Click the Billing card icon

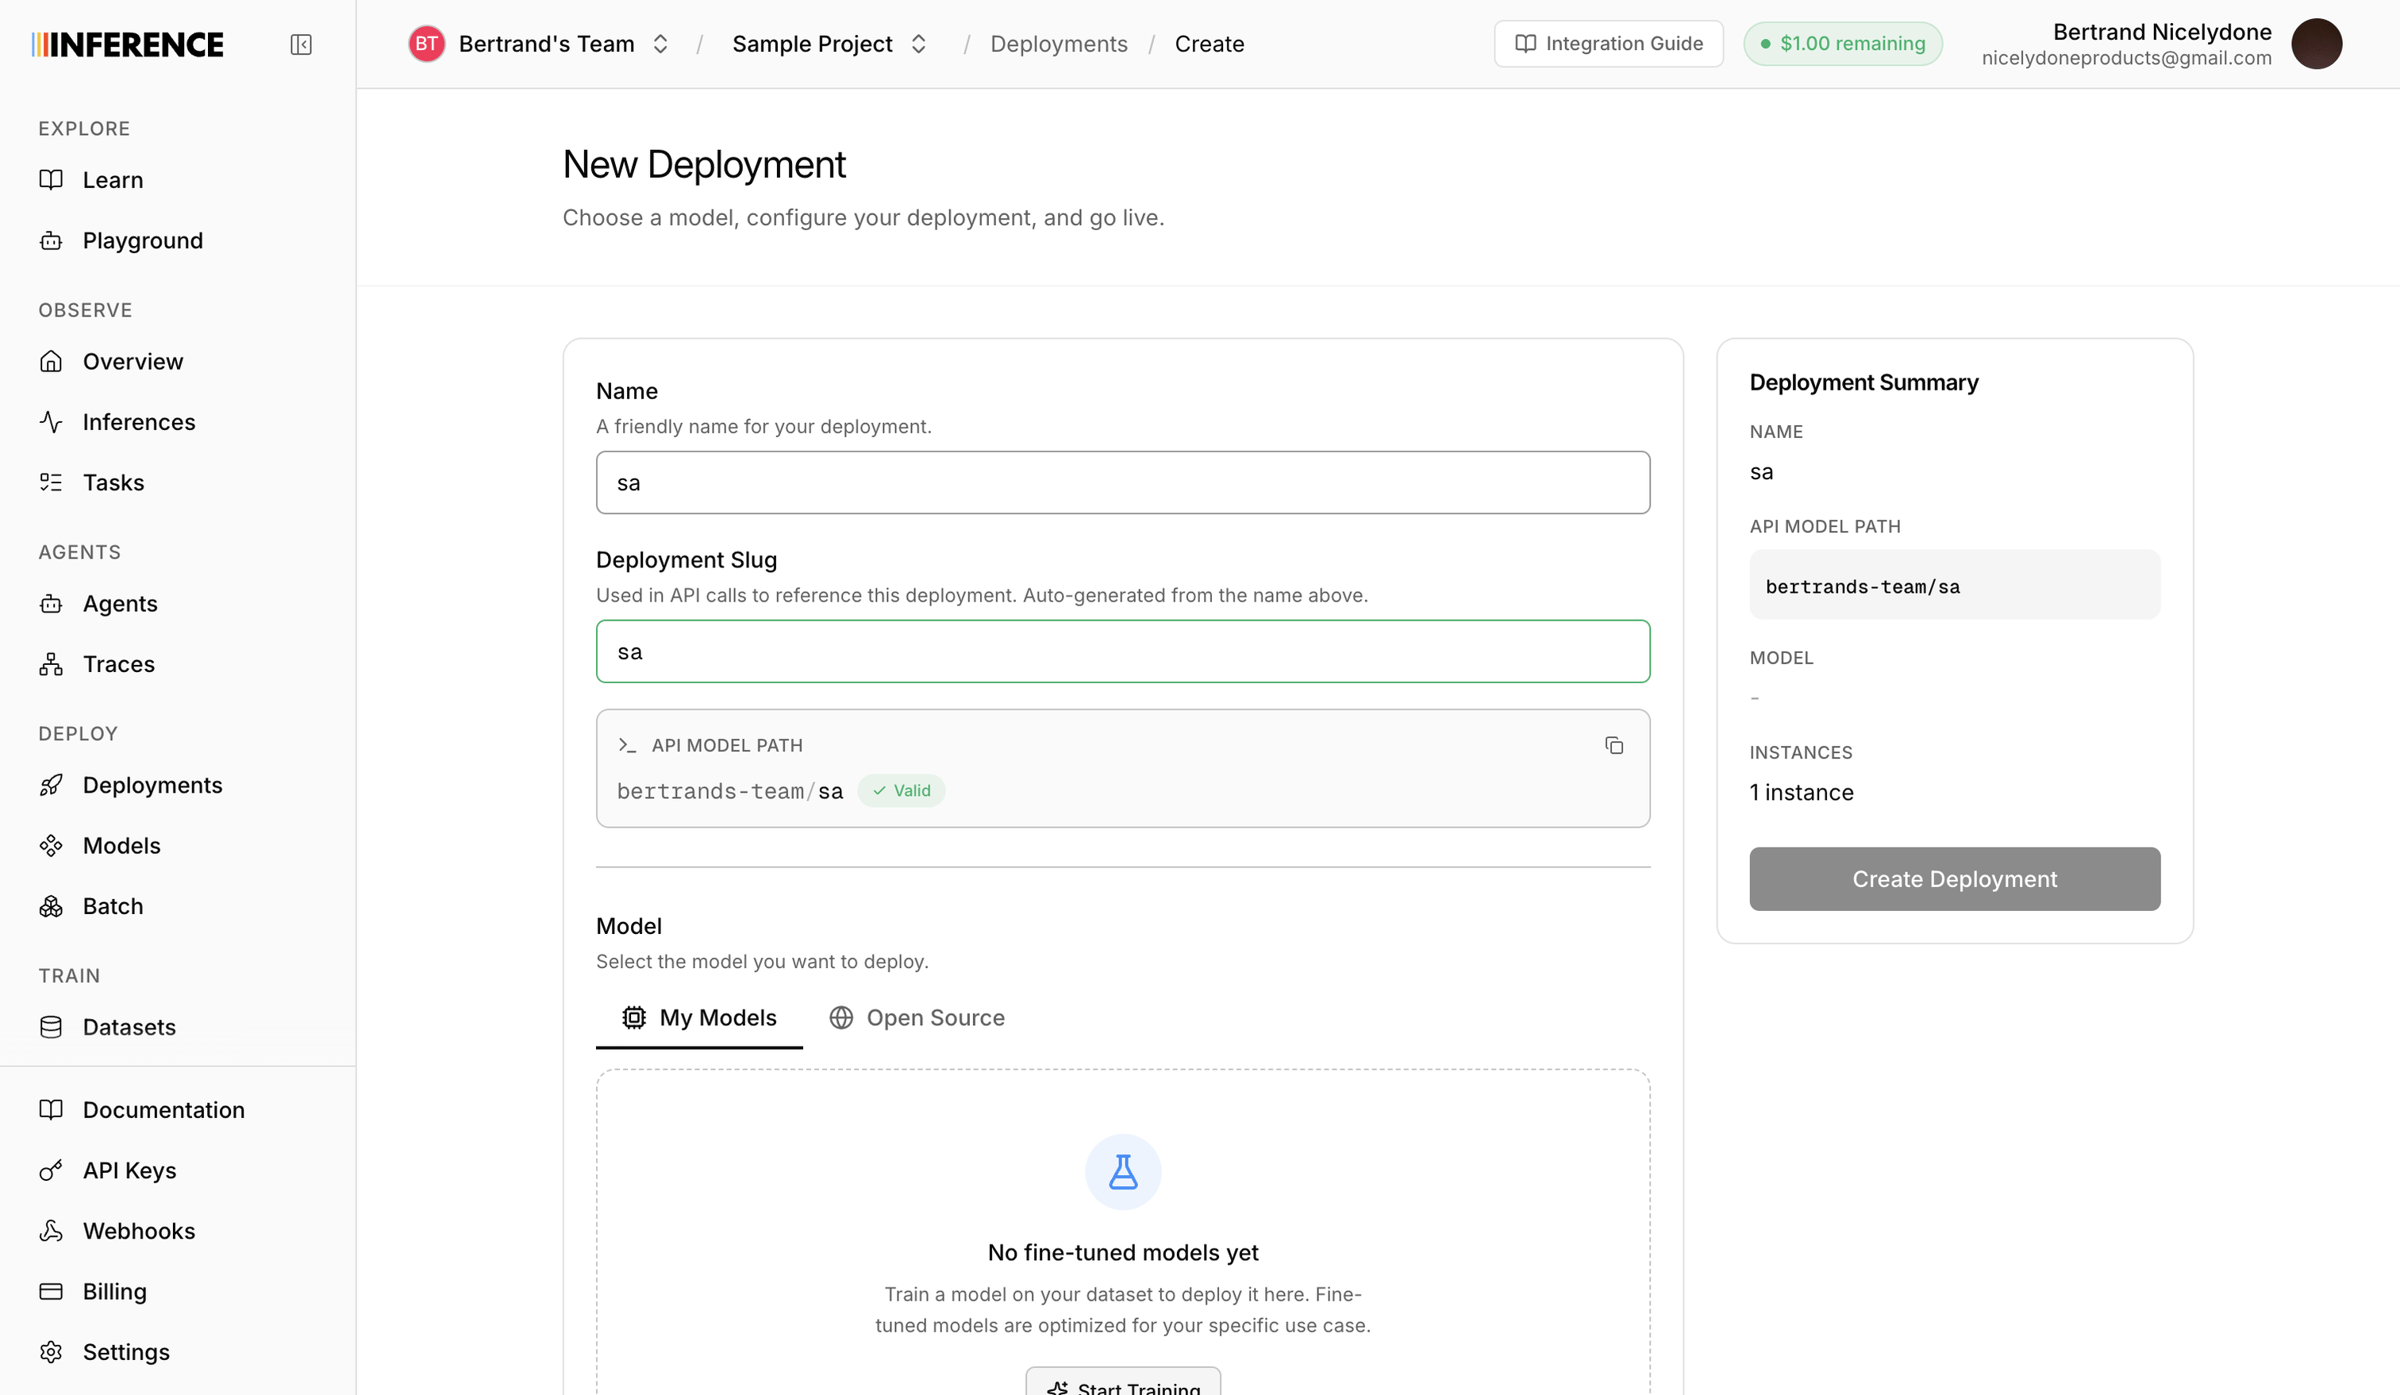click(x=51, y=1291)
